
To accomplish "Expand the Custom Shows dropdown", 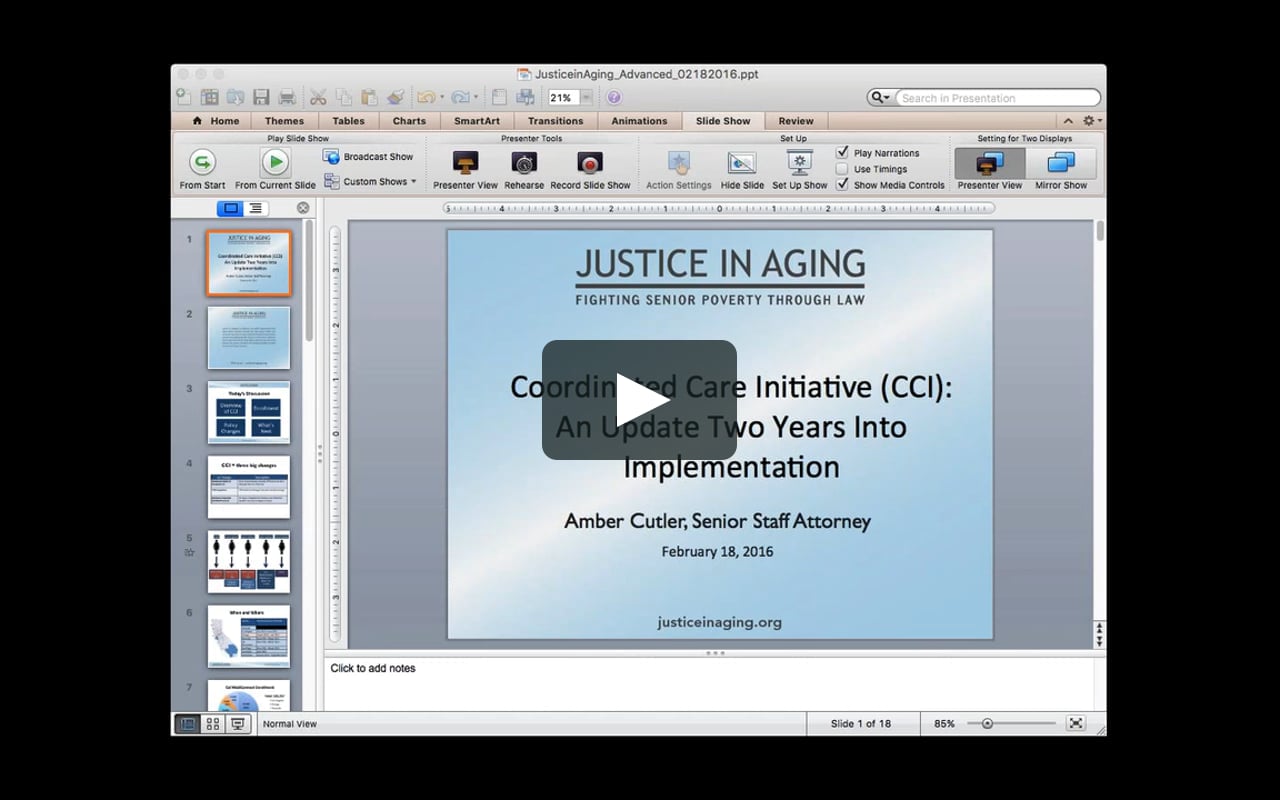I will [x=413, y=182].
